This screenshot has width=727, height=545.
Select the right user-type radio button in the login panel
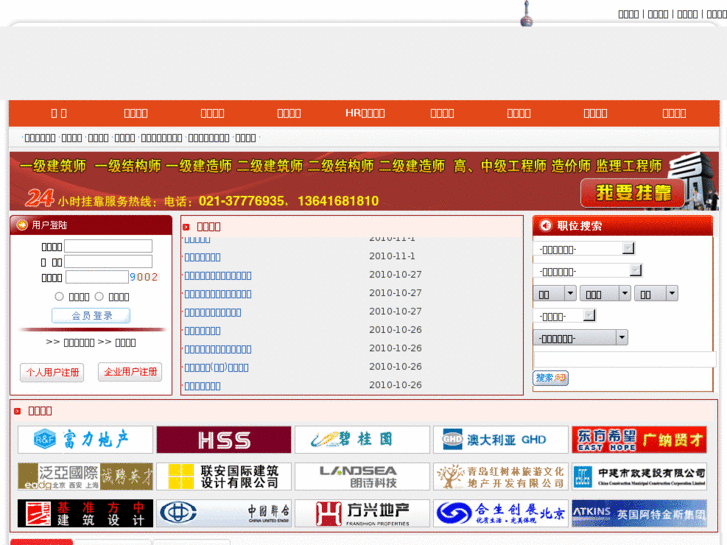pos(99,296)
